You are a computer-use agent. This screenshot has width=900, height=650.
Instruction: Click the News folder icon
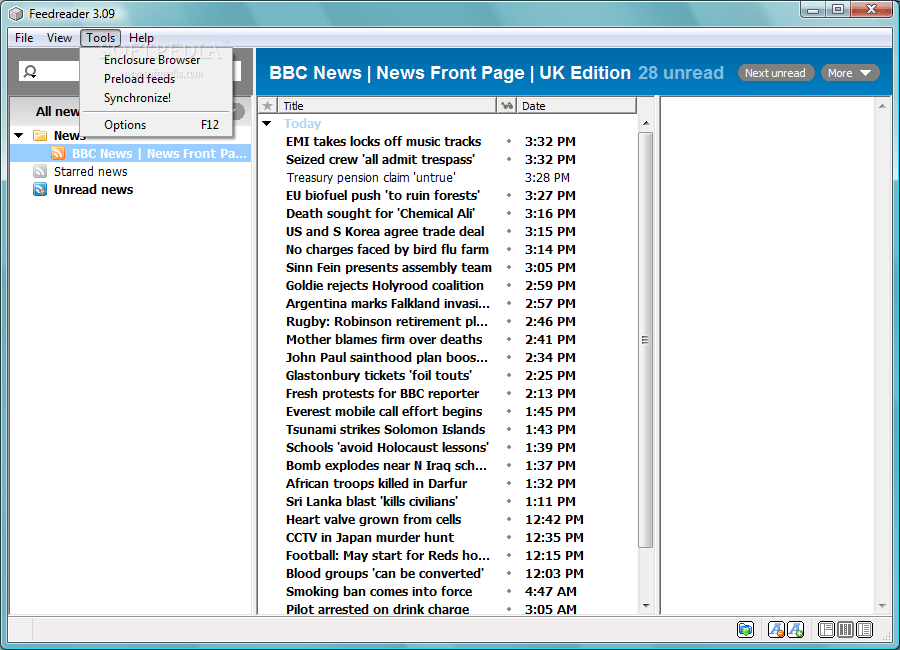40,136
